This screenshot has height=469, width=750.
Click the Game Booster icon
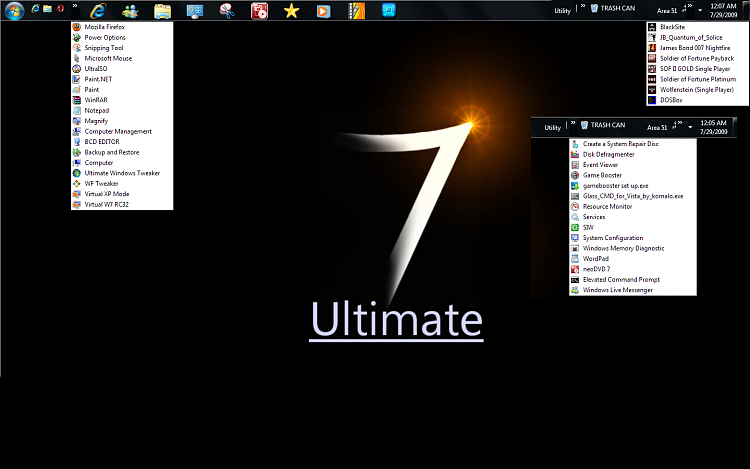(x=575, y=175)
